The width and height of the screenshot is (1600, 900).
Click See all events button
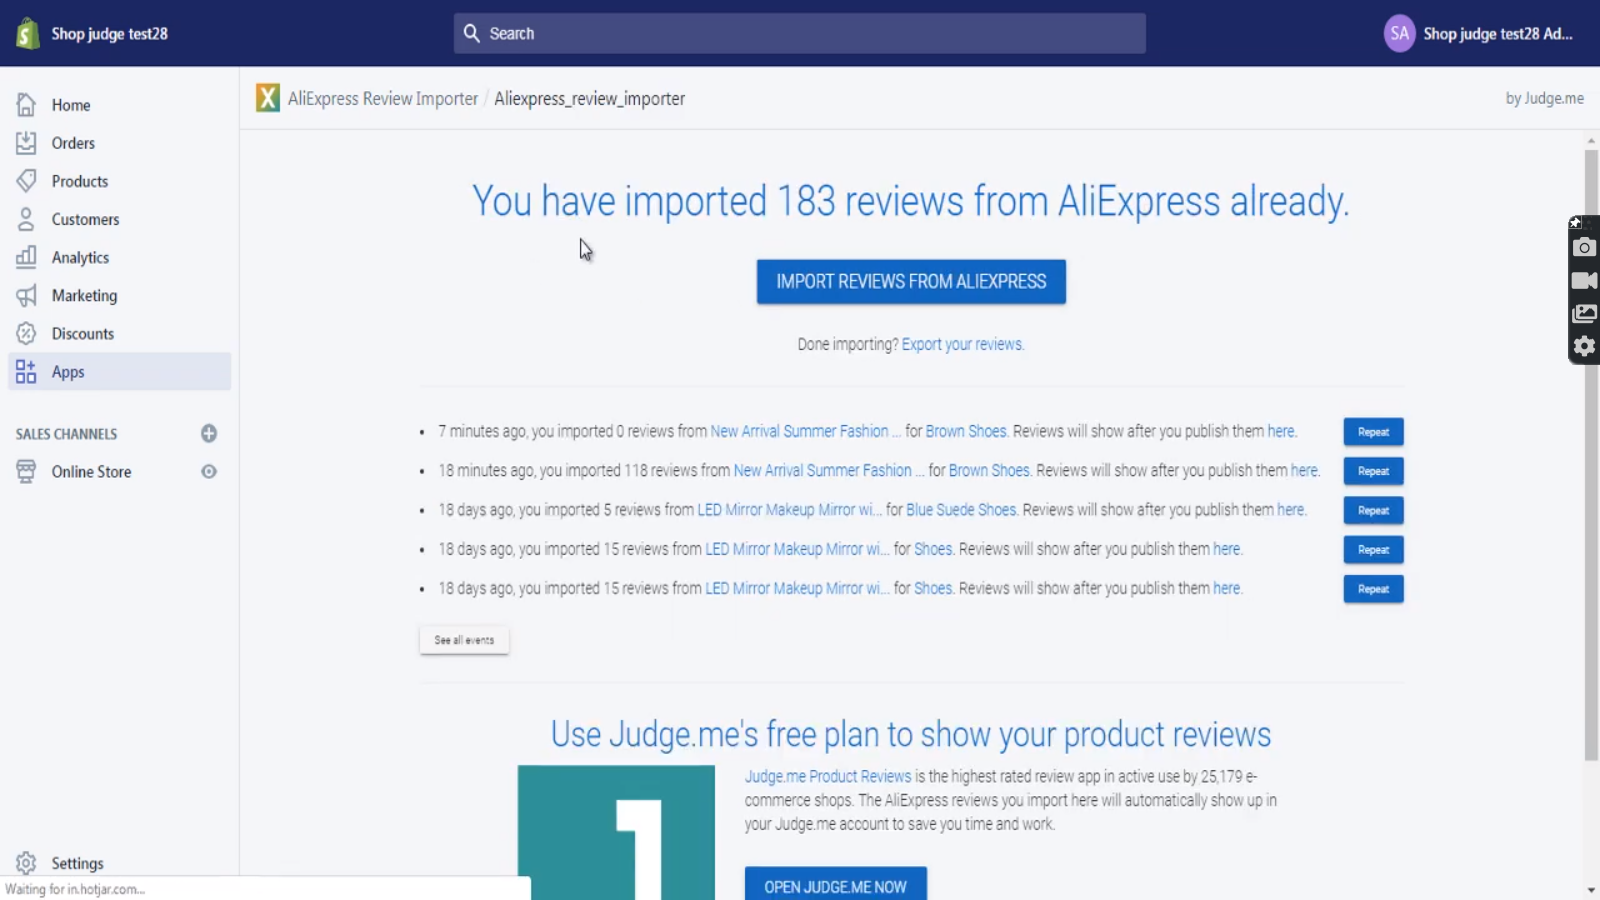coord(464,640)
